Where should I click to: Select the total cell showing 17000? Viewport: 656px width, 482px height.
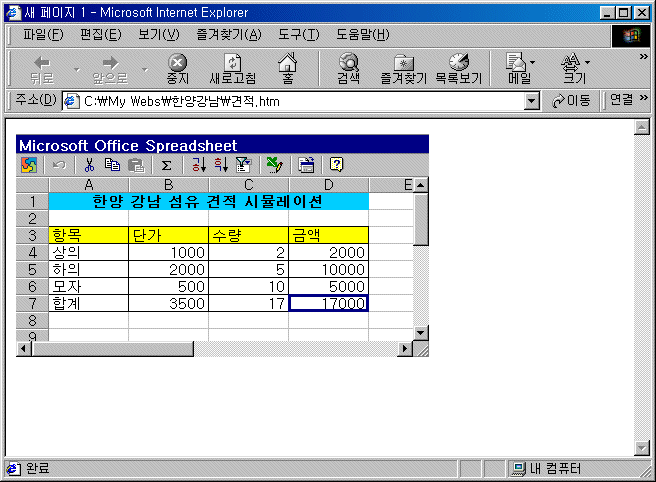[328, 303]
